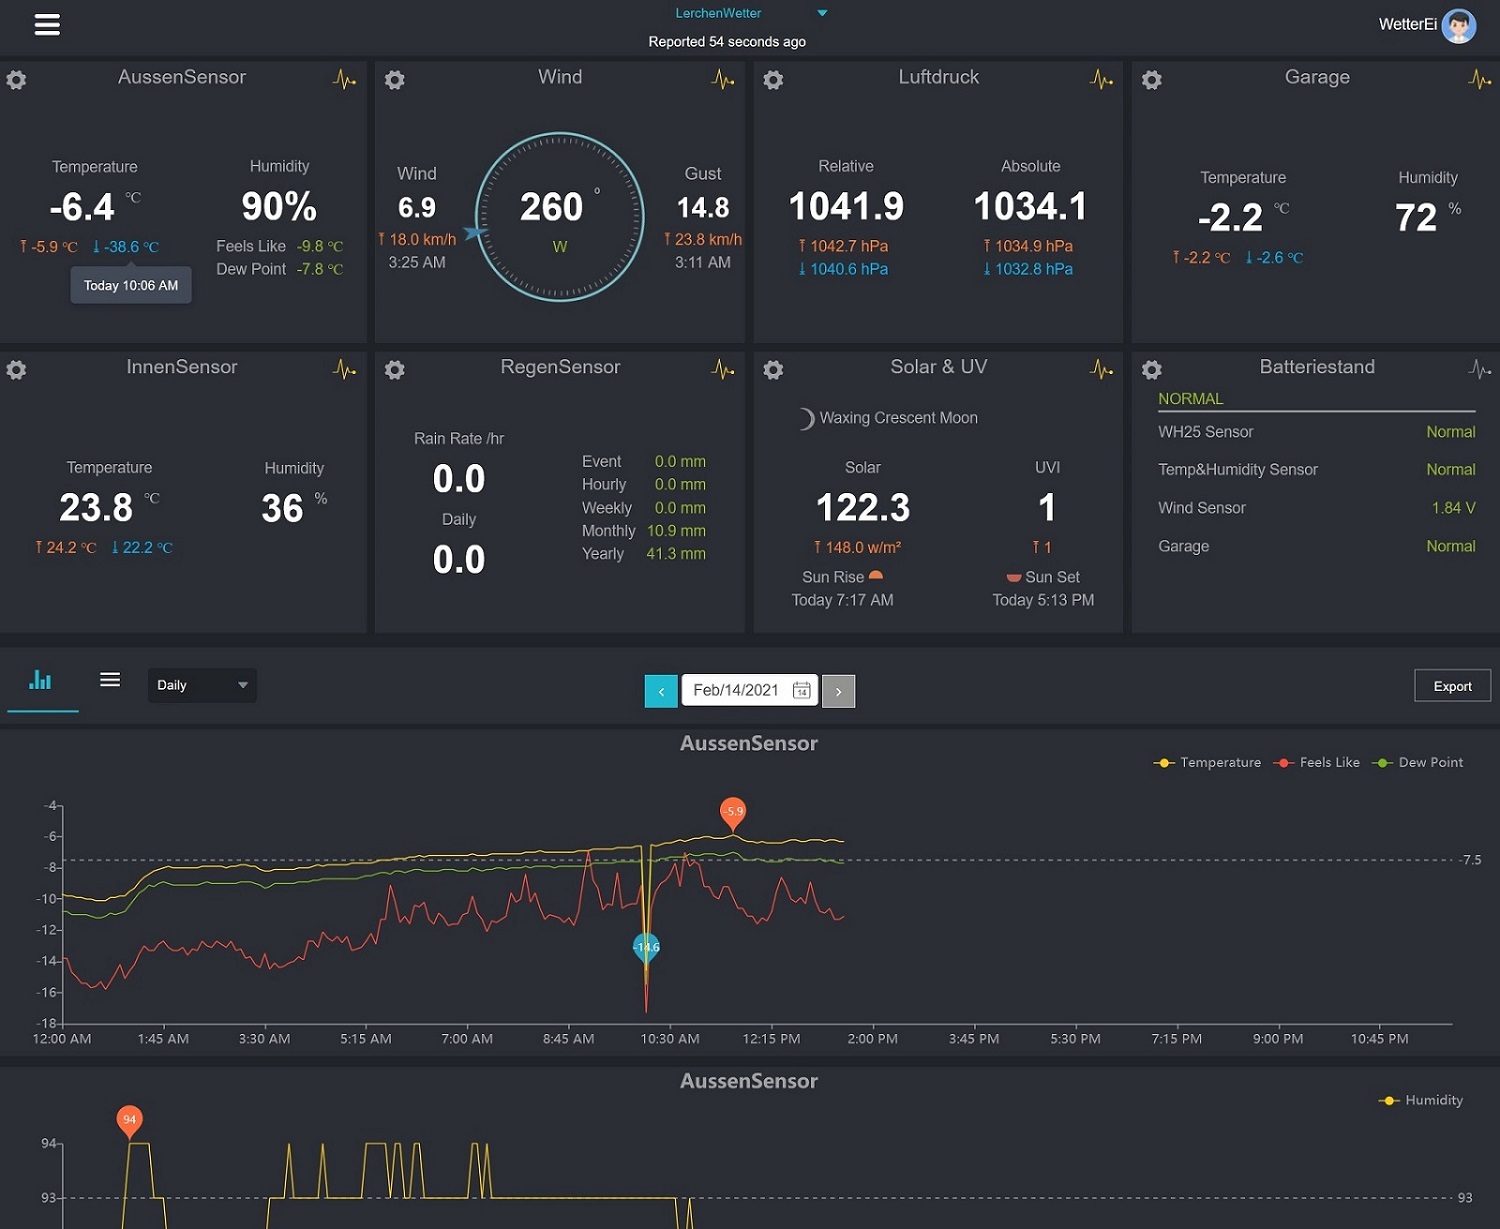Image resolution: width=1500 pixels, height=1229 pixels.
Task: Click Wind Sensor 1.84 V value
Action: (1453, 508)
